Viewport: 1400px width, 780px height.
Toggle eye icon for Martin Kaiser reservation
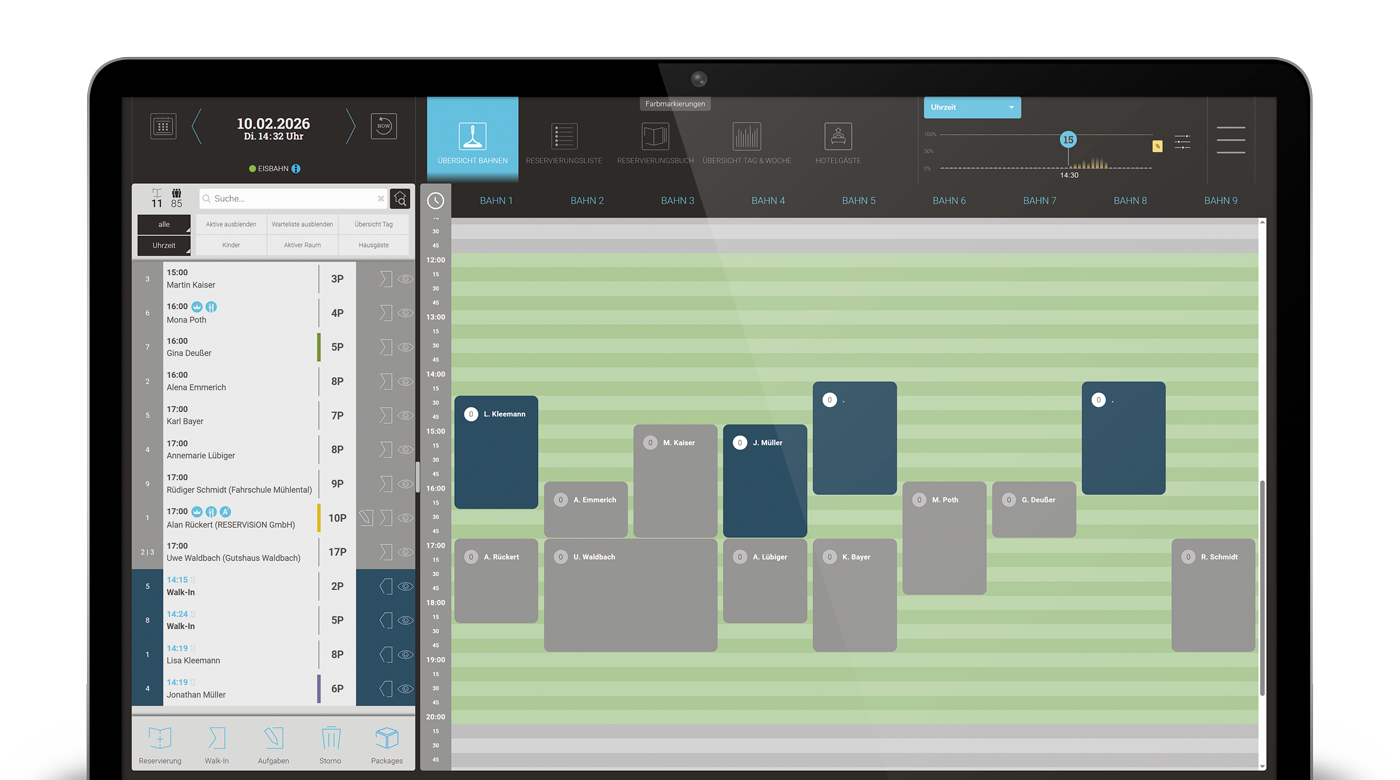pyautogui.click(x=405, y=279)
